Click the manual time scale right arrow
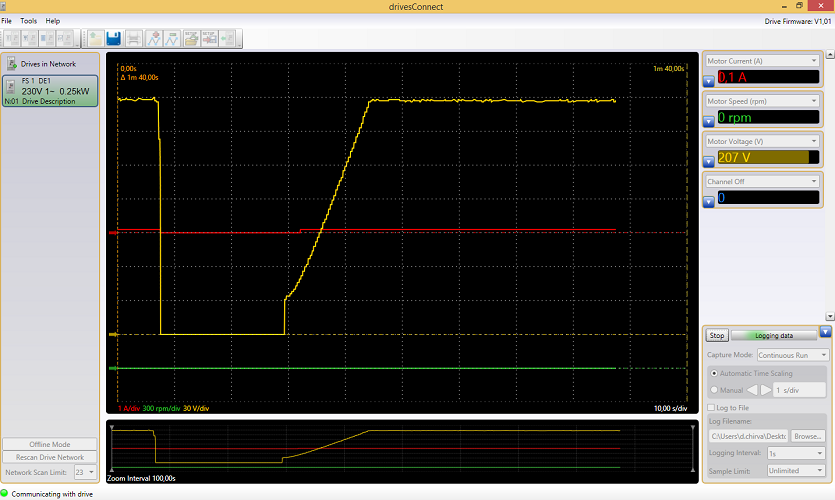 coord(766,390)
